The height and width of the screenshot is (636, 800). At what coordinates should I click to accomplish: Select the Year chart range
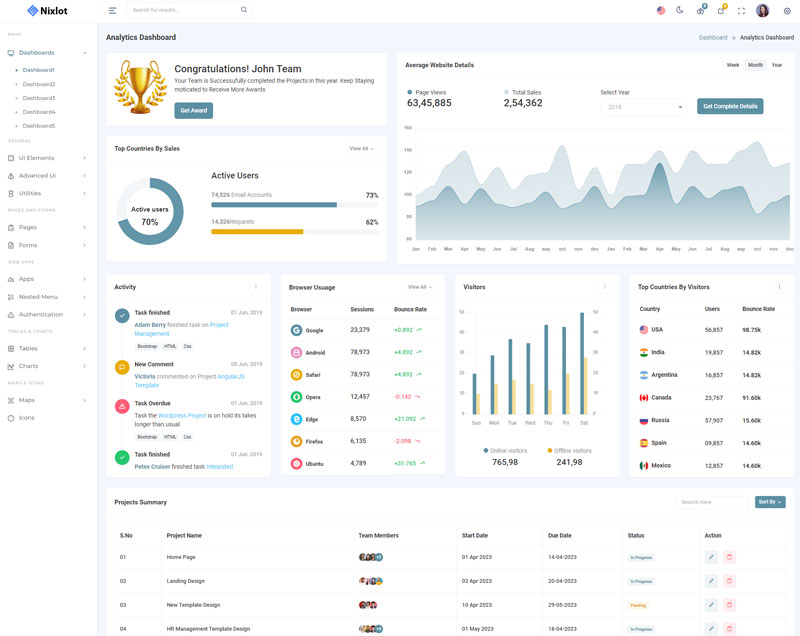pyautogui.click(x=777, y=65)
